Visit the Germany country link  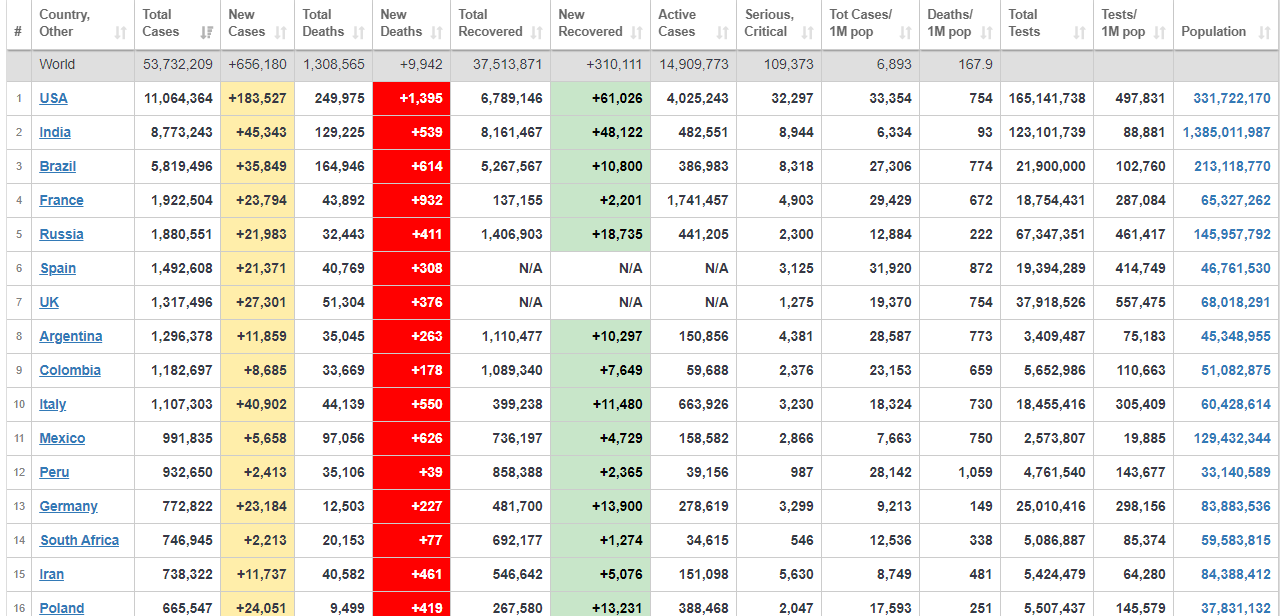[68, 506]
